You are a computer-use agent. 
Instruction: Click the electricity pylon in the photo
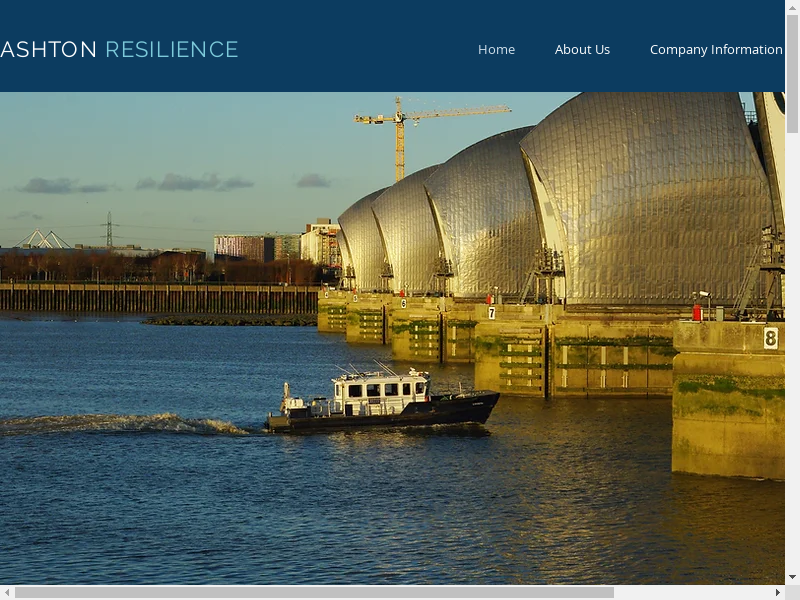[109, 229]
